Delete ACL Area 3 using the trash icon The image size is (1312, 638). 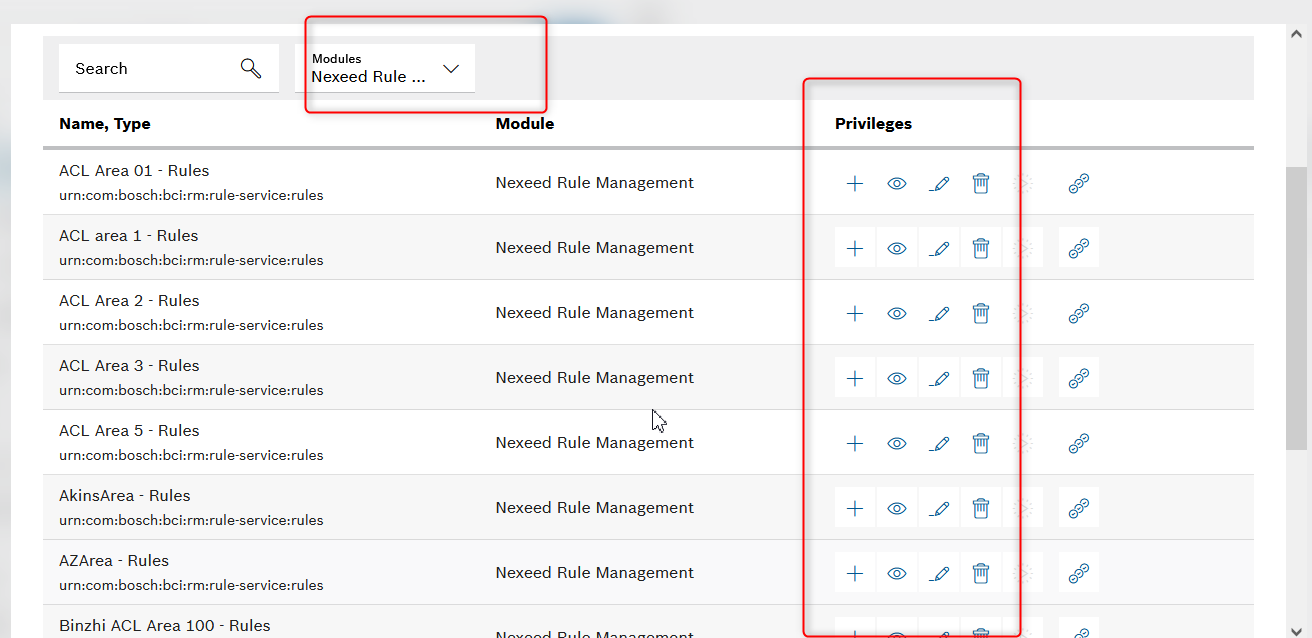pyautogui.click(x=981, y=377)
